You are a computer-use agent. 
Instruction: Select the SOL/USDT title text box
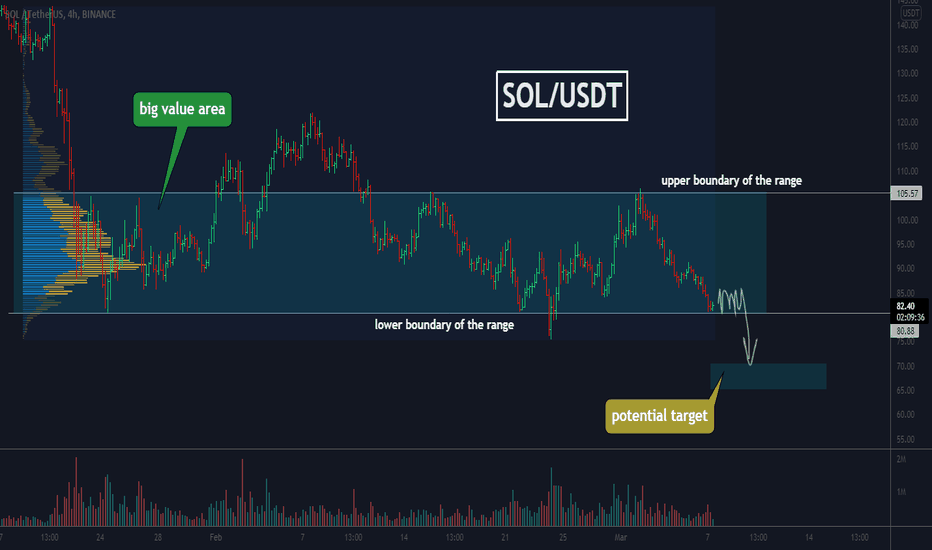(x=562, y=96)
